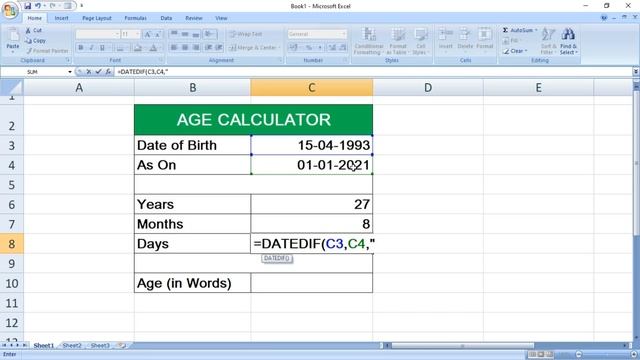The image size is (640, 360).
Task: Click the Wrap Text button
Action: coord(246,34)
